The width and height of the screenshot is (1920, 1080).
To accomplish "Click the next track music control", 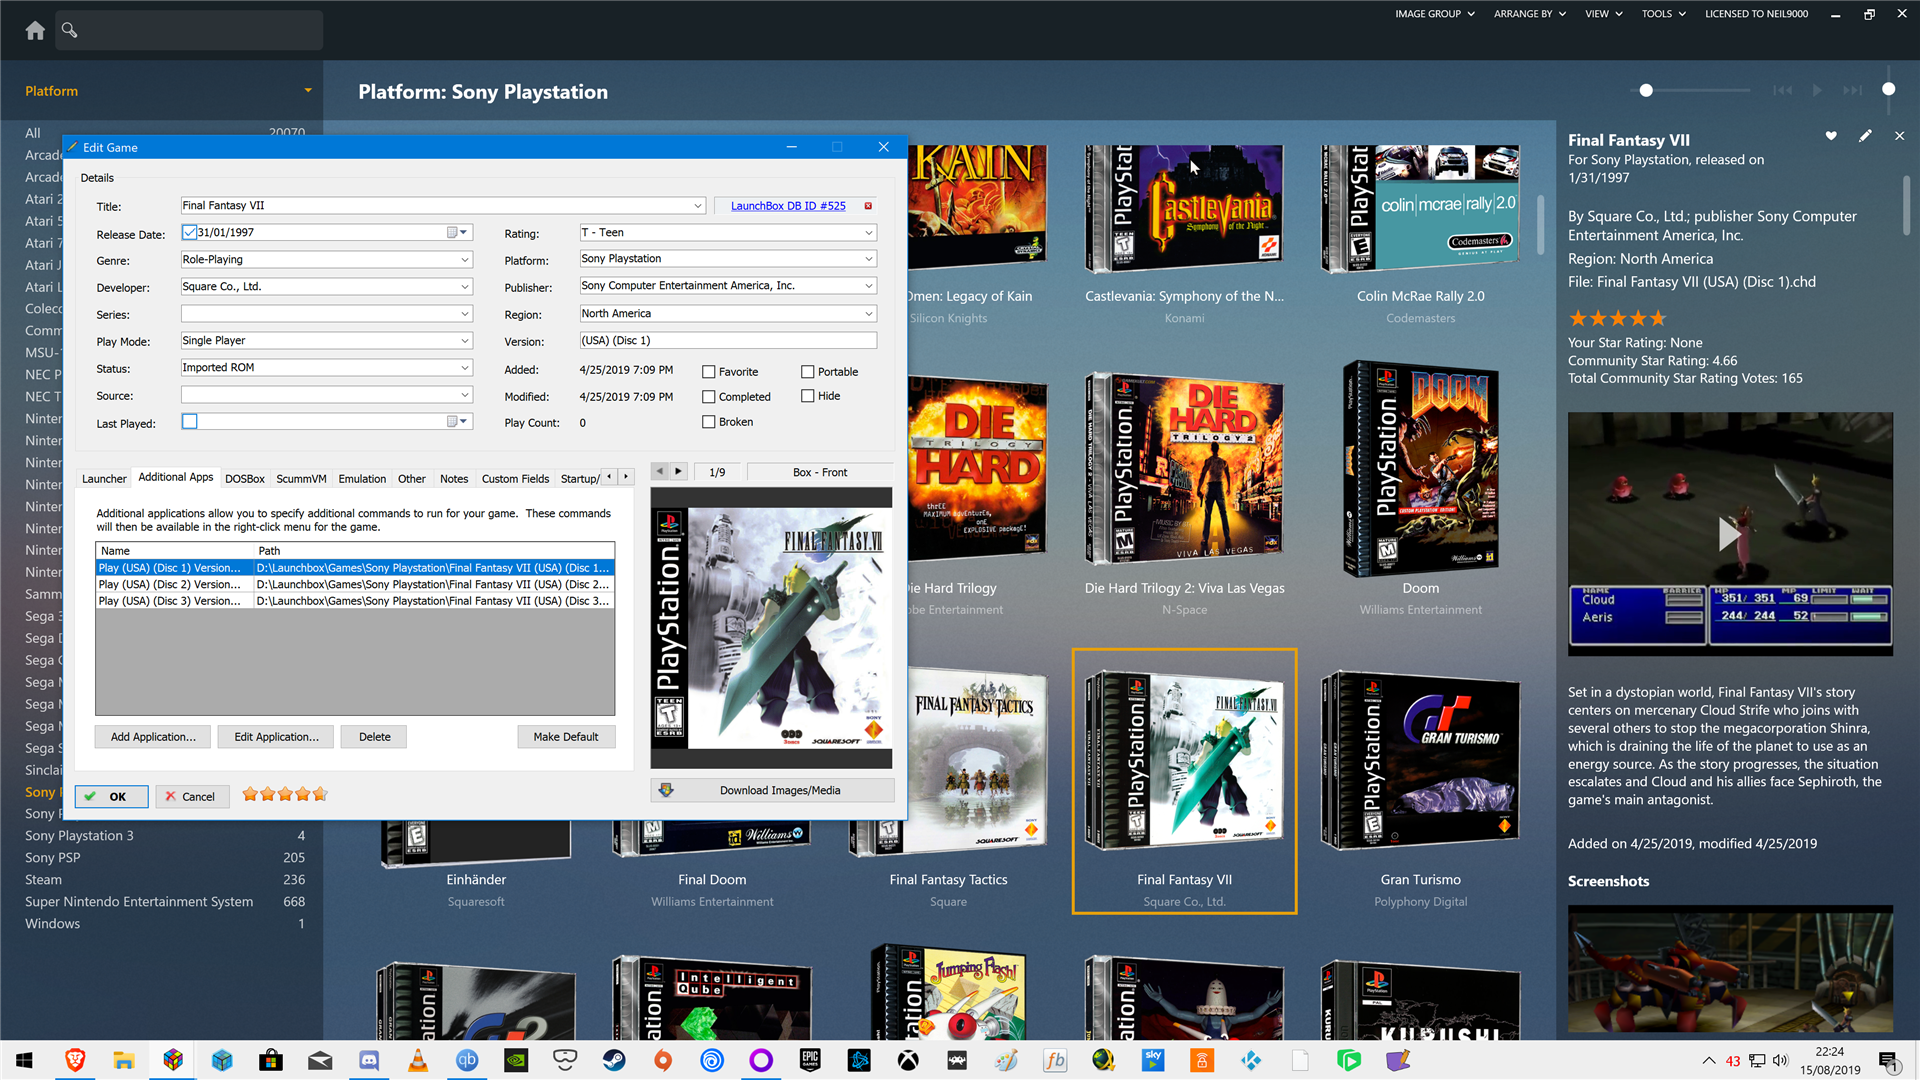I will [x=1853, y=90].
